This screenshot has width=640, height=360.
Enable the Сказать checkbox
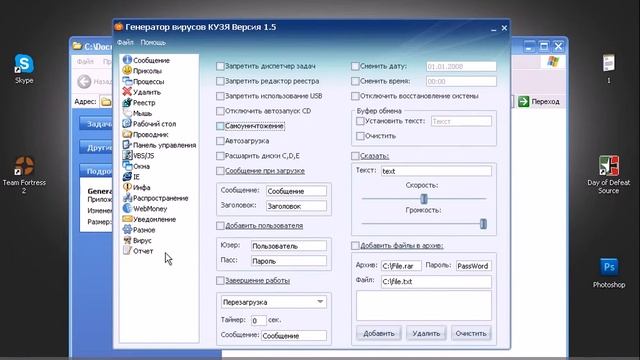(x=355, y=156)
